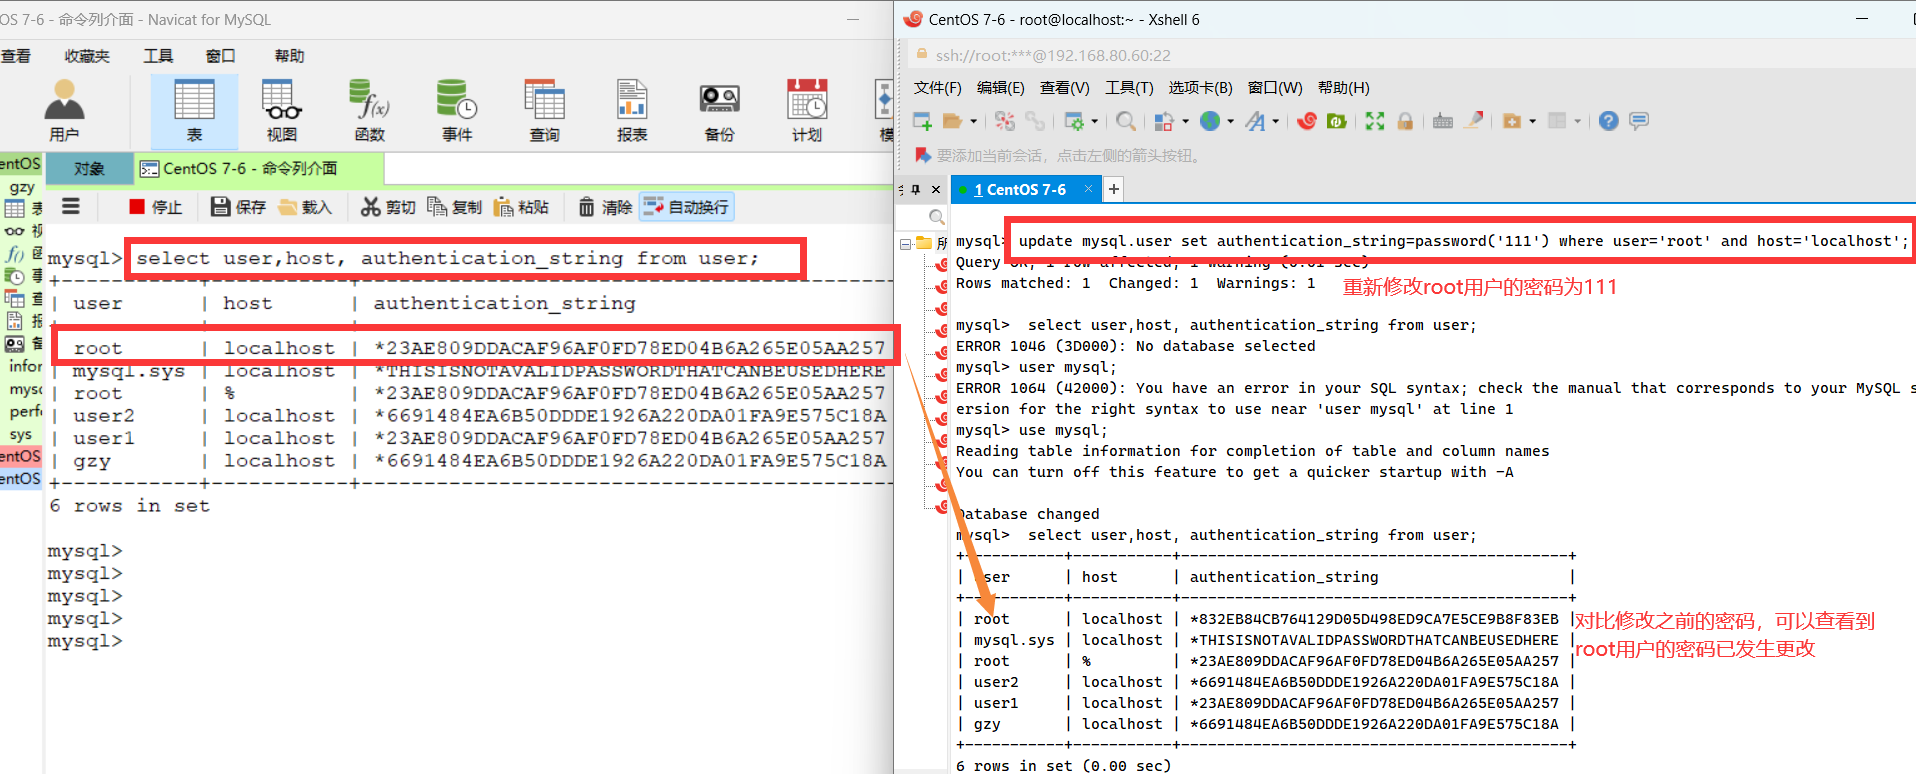Click the globe encoding icon in Xshell toolbar
This screenshot has height=774, width=1916.
(x=1210, y=121)
